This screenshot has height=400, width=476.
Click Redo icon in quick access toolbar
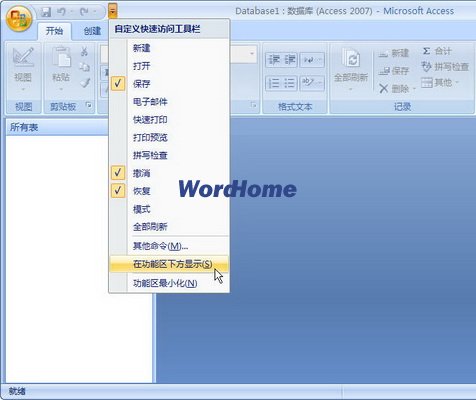(84, 12)
